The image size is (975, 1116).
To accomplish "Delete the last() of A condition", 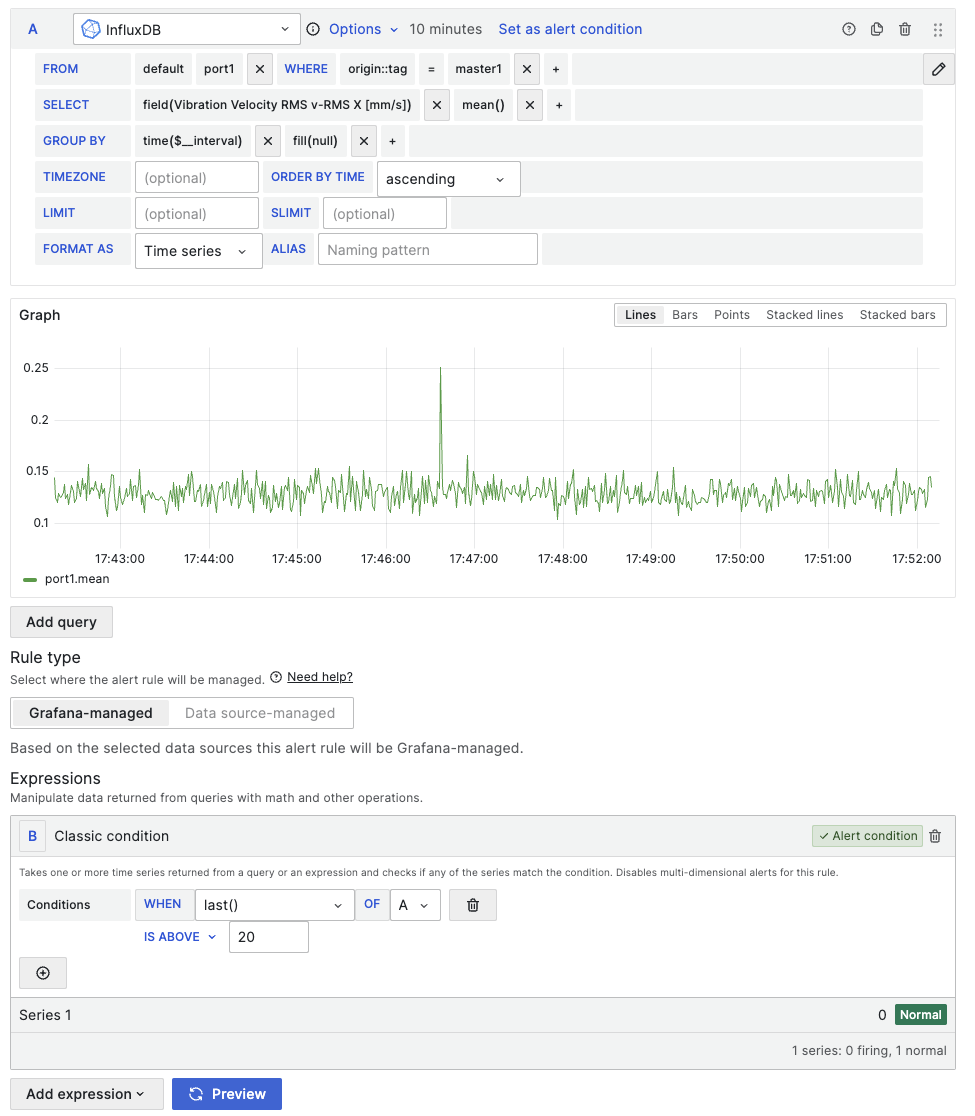I will [x=473, y=905].
